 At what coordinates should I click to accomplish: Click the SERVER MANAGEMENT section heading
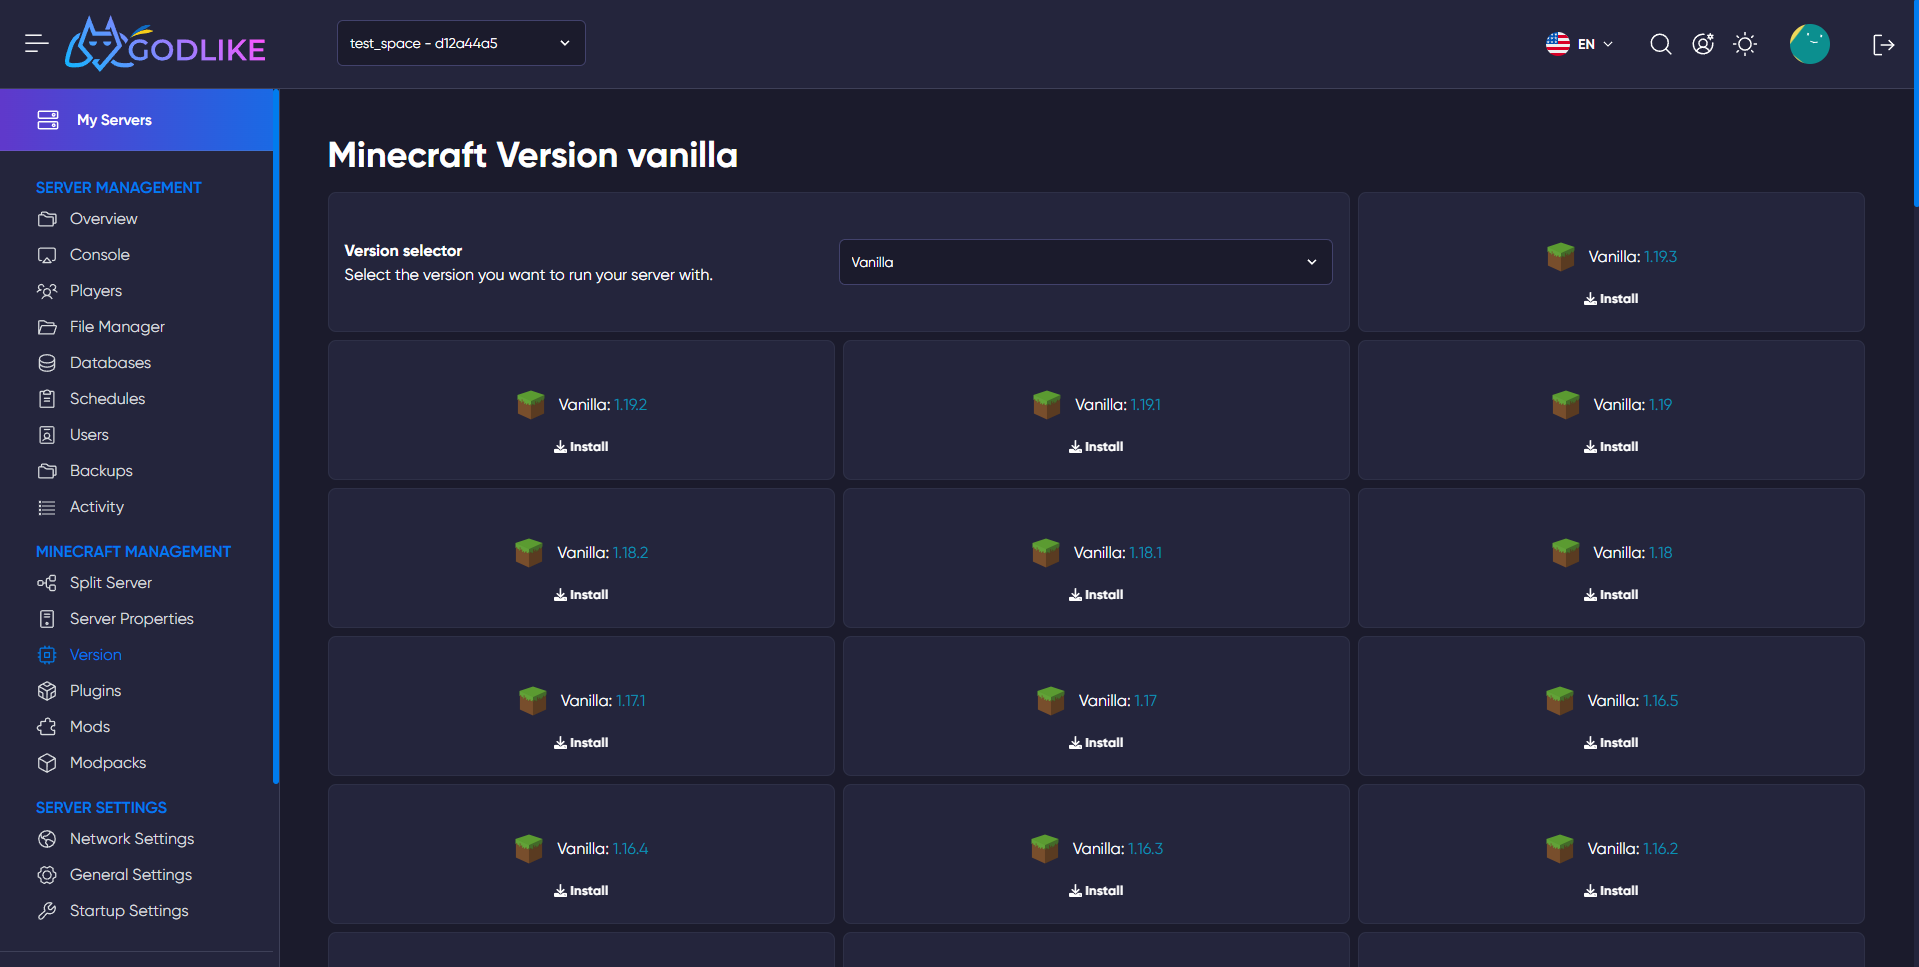click(119, 188)
